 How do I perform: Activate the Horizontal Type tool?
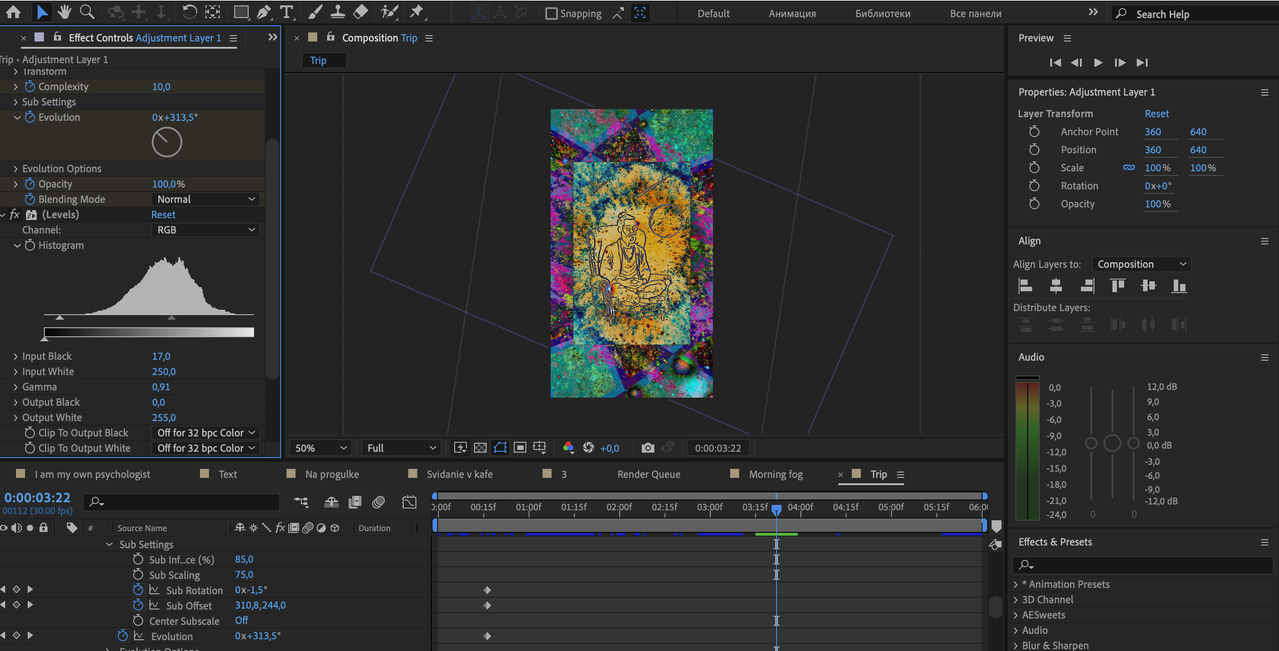[x=287, y=13]
